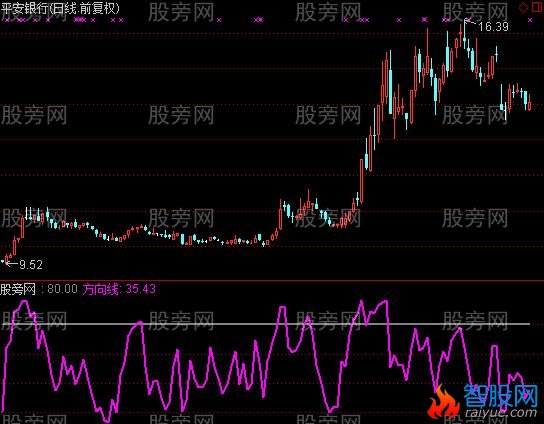Screen dimensions: 544x424
Task: Click the red diamond icon at top right
Action: click(x=523, y=7)
